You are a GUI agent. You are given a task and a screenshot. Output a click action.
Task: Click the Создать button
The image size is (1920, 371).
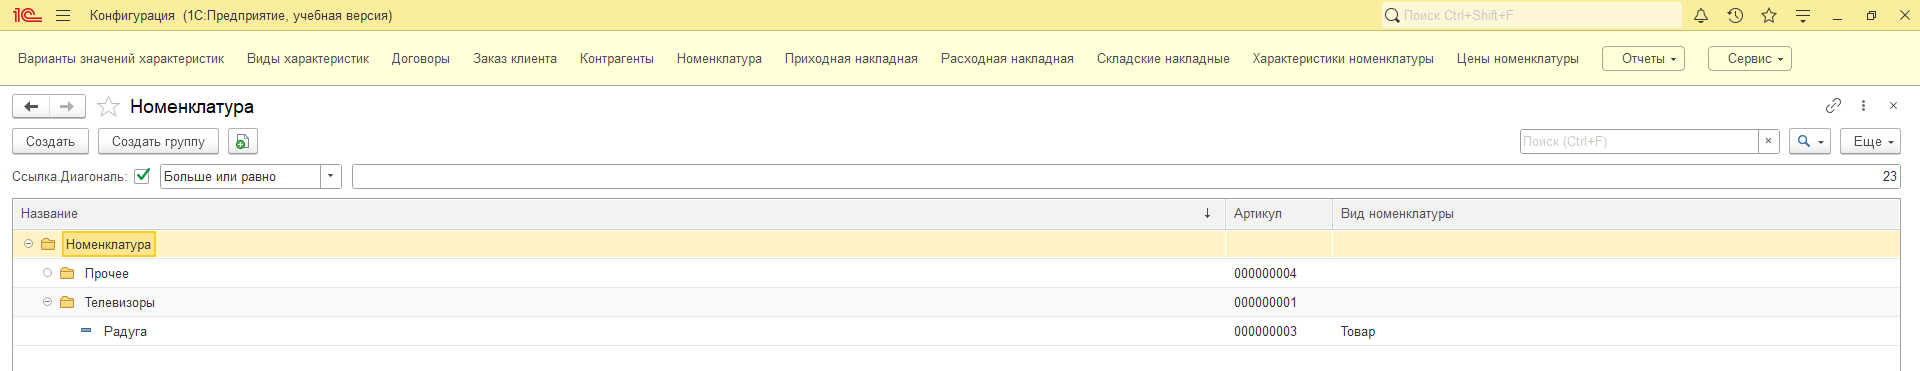pos(50,142)
